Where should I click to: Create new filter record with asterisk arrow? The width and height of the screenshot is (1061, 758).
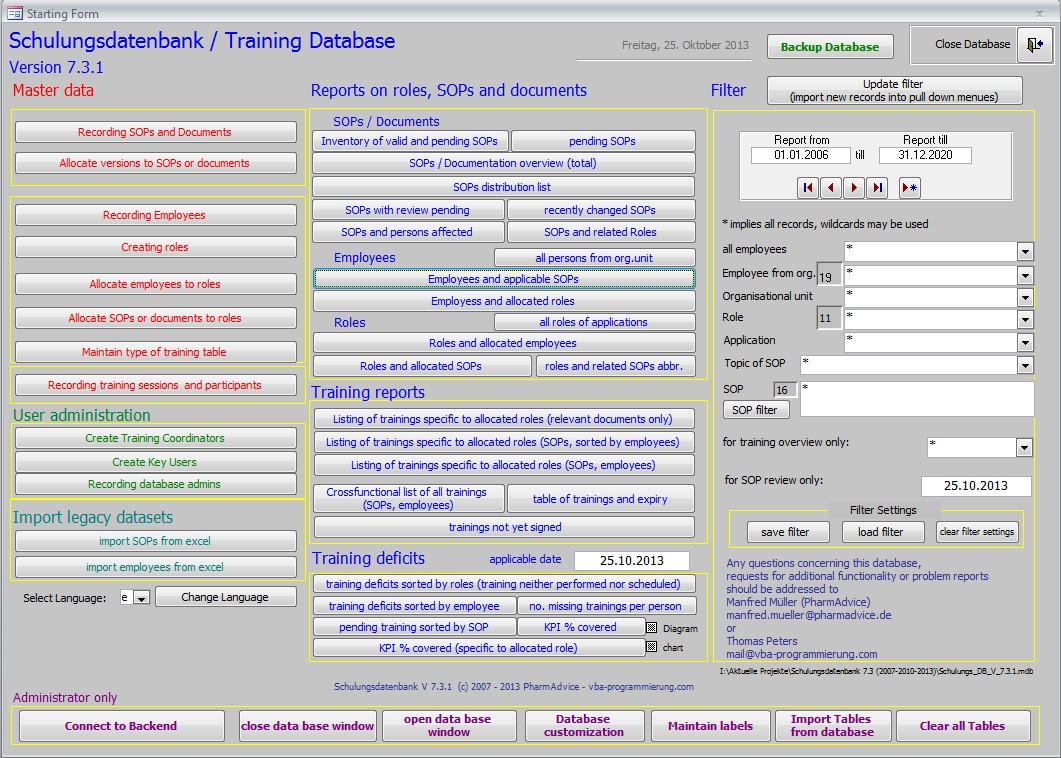[x=909, y=187]
